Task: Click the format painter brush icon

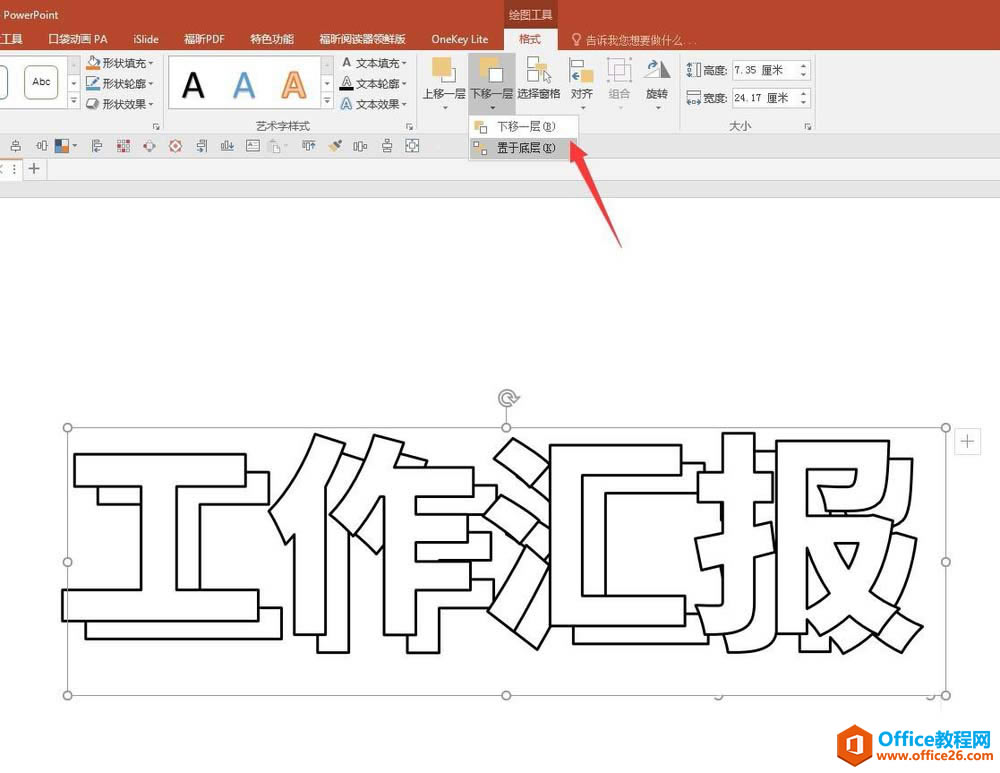Action: [x=335, y=146]
